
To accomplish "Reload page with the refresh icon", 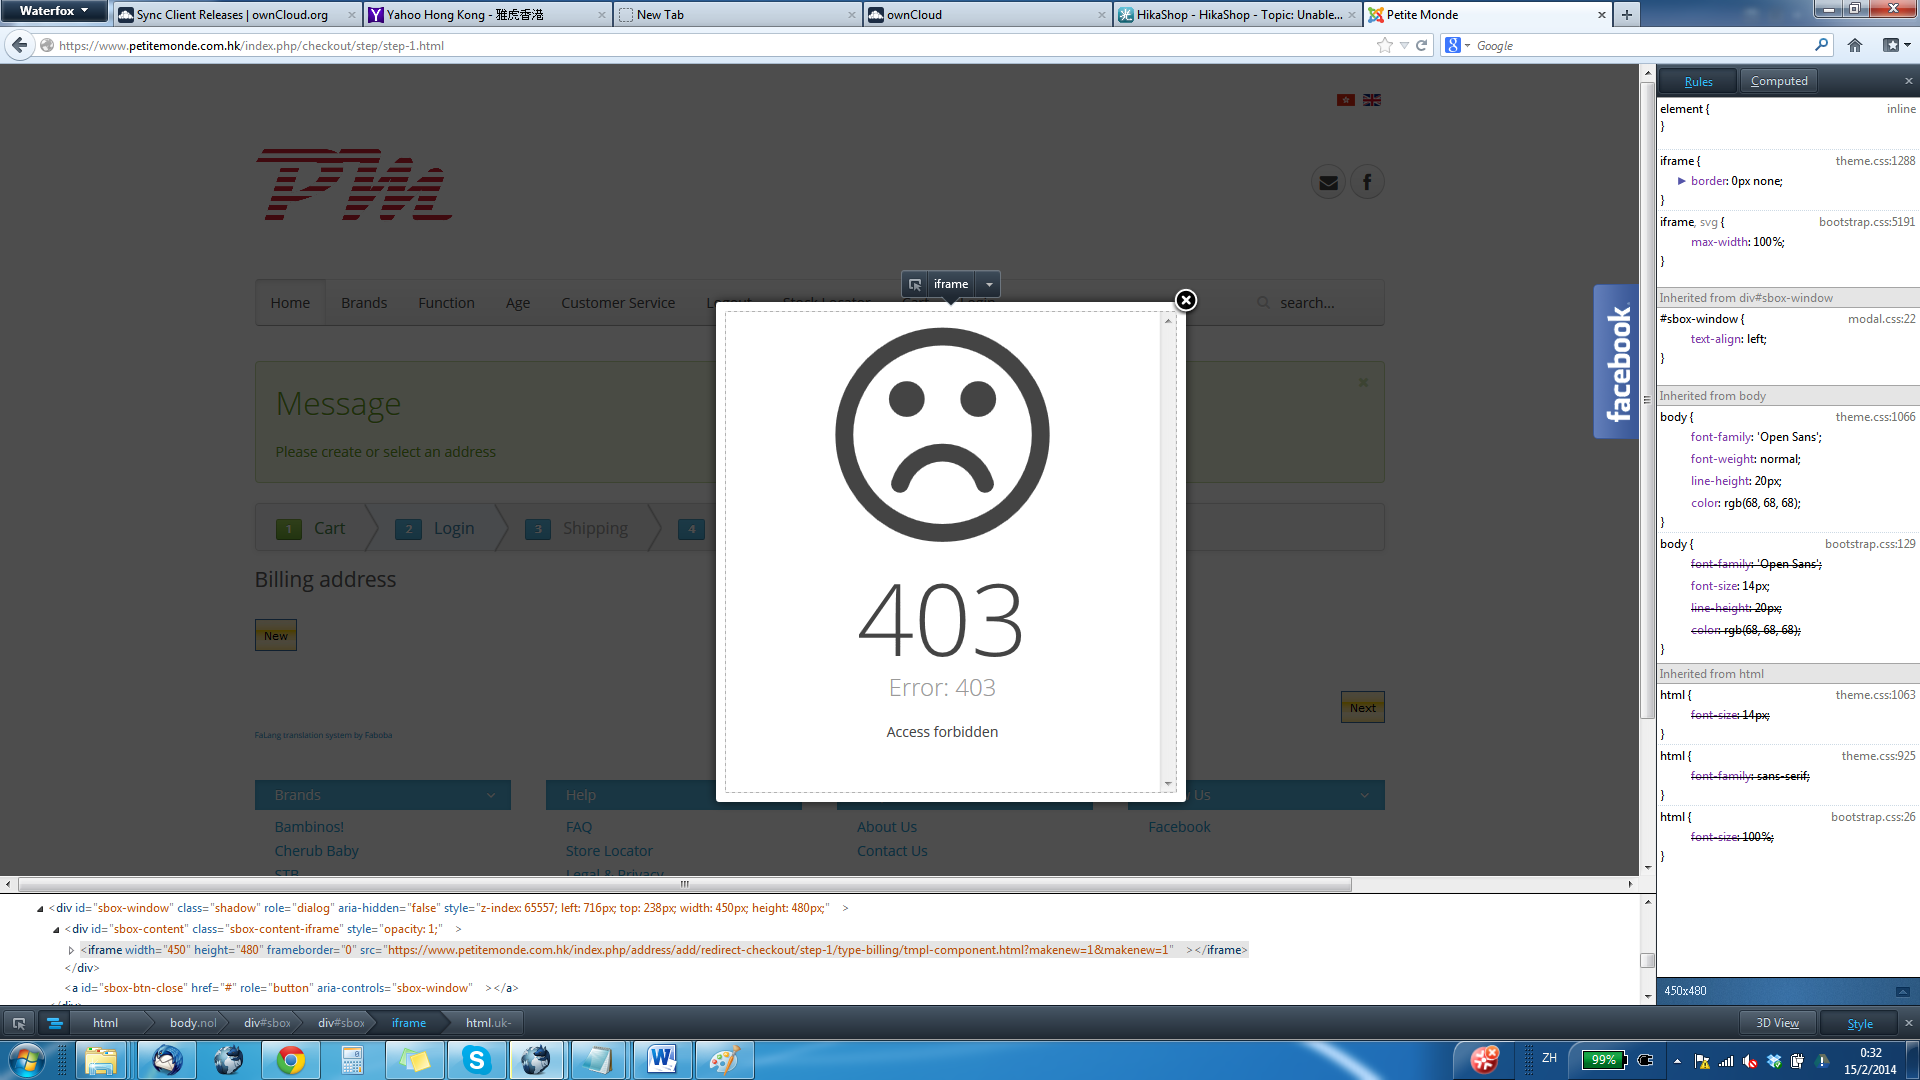I will (1421, 45).
